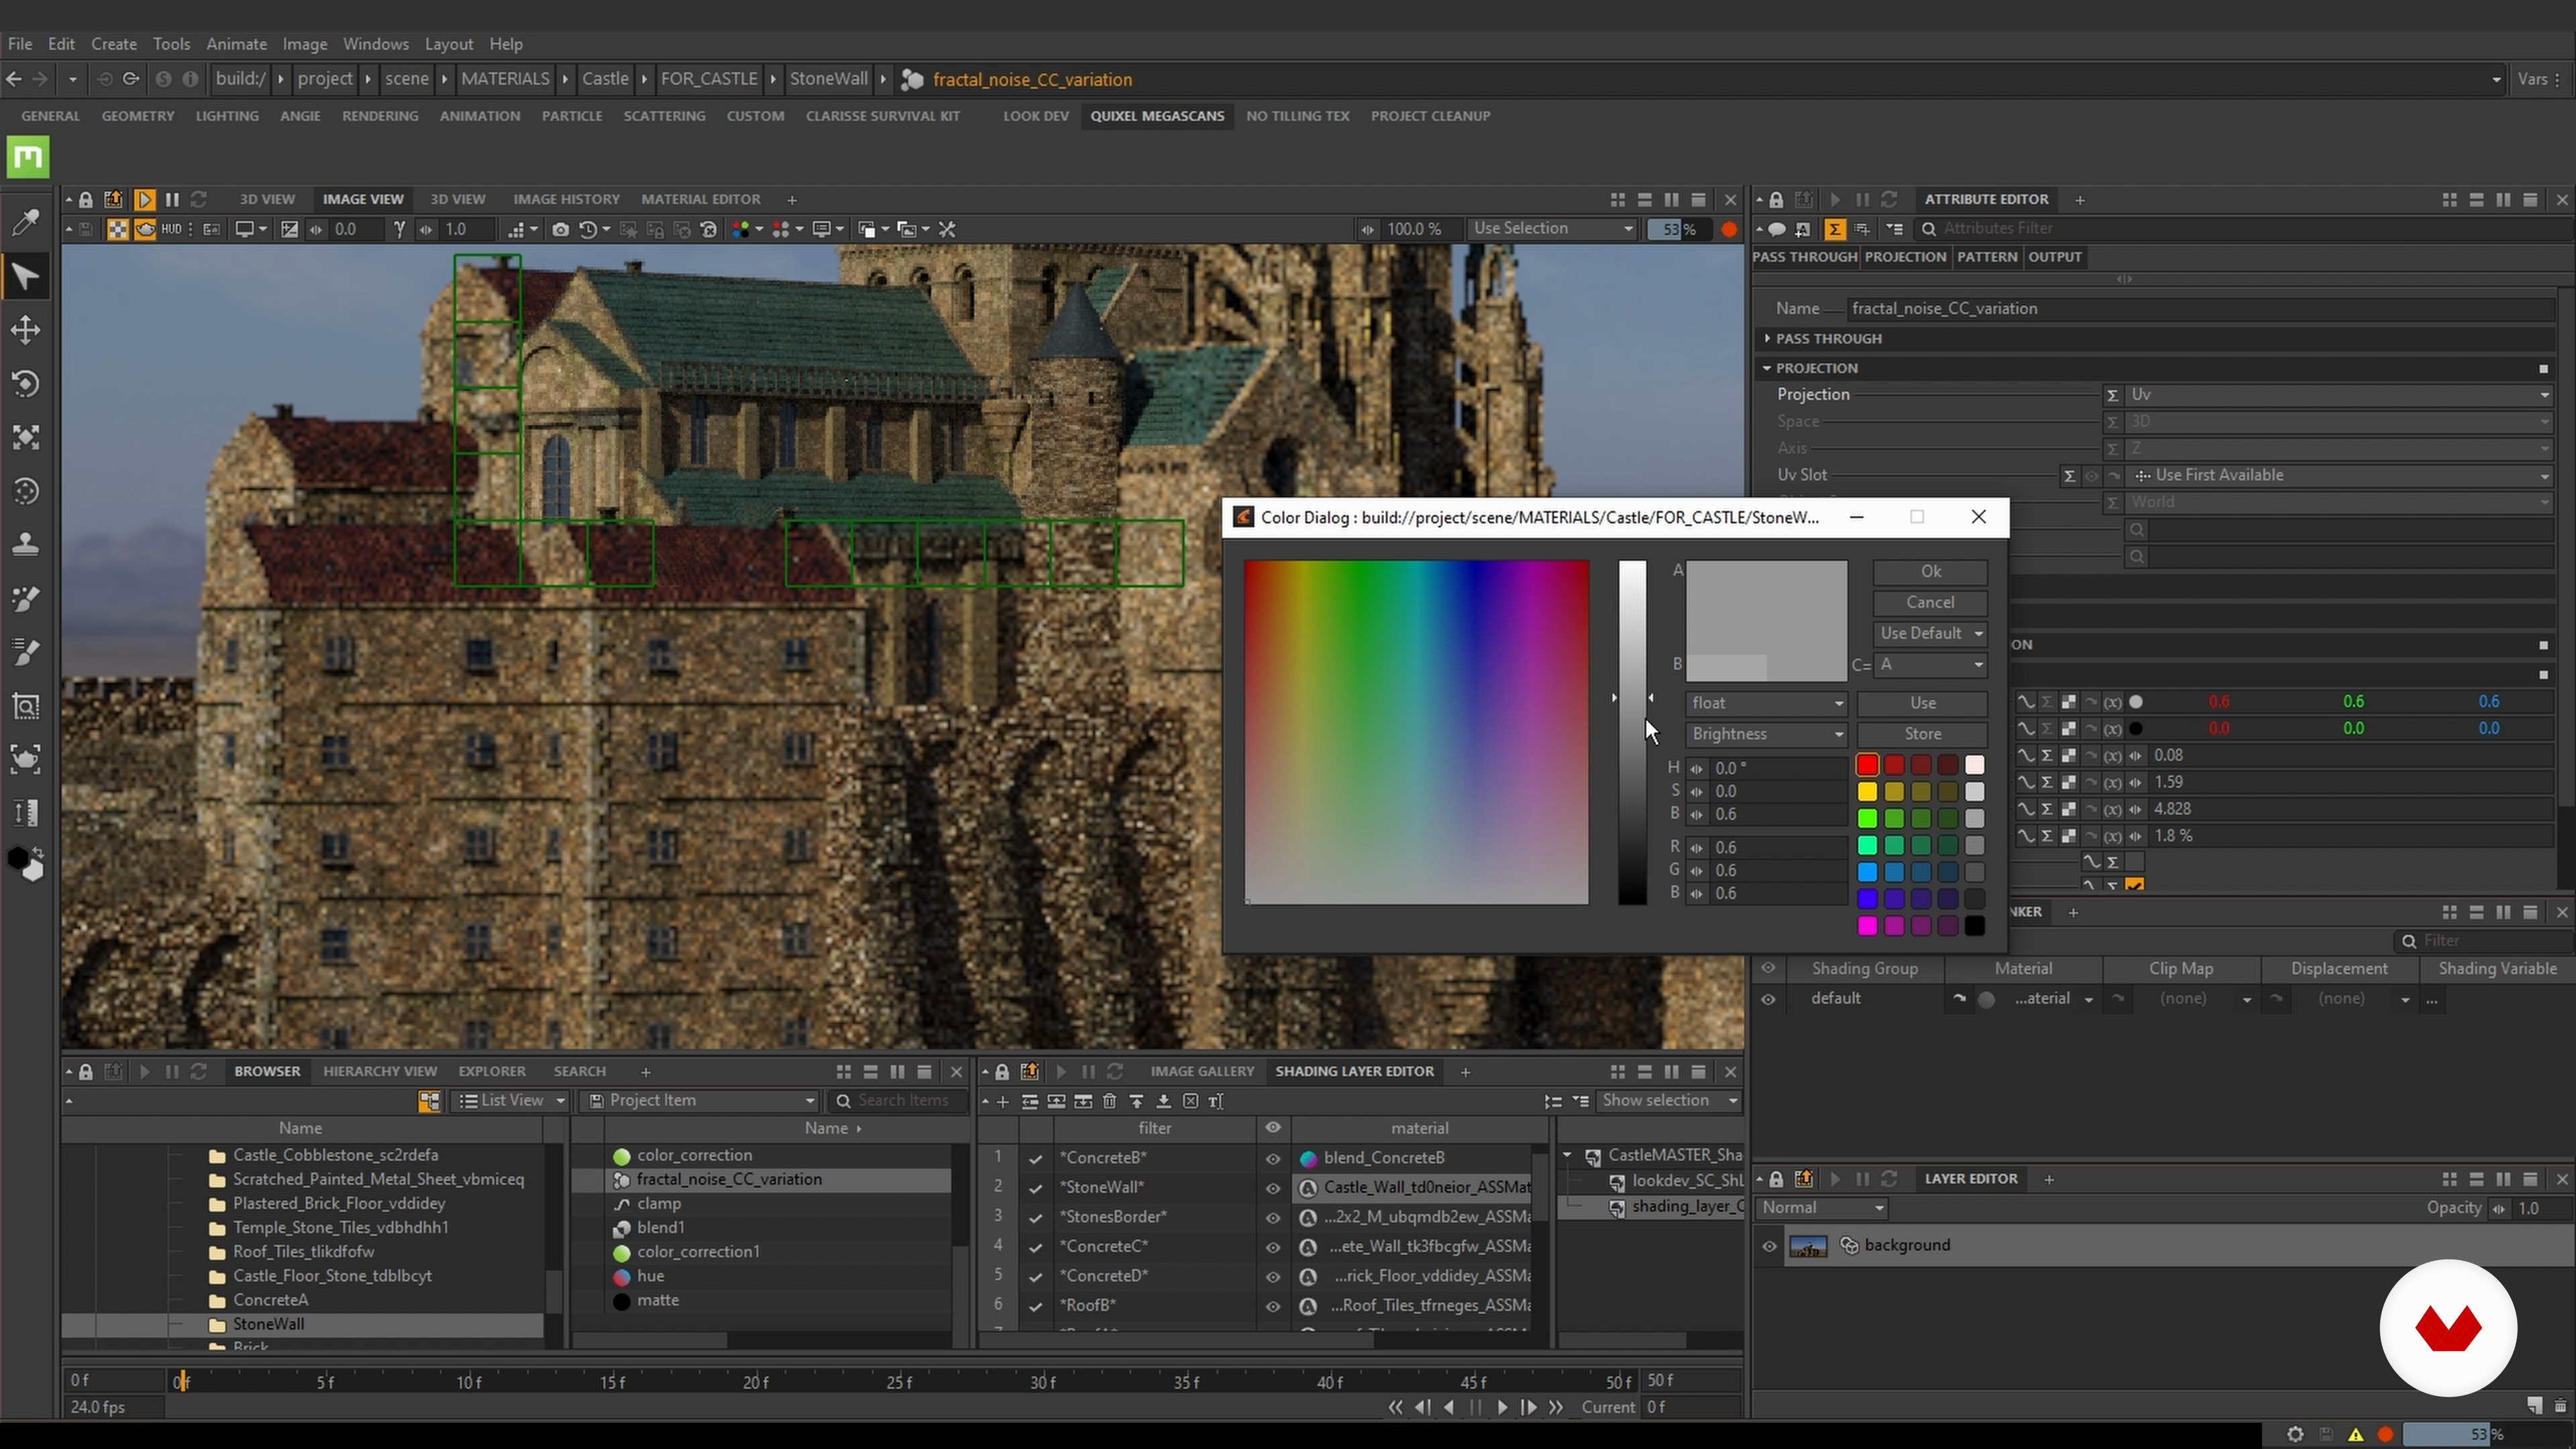This screenshot has height=1449, width=2576.
Task: Select the scale tool icon
Action: pos(25,438)
